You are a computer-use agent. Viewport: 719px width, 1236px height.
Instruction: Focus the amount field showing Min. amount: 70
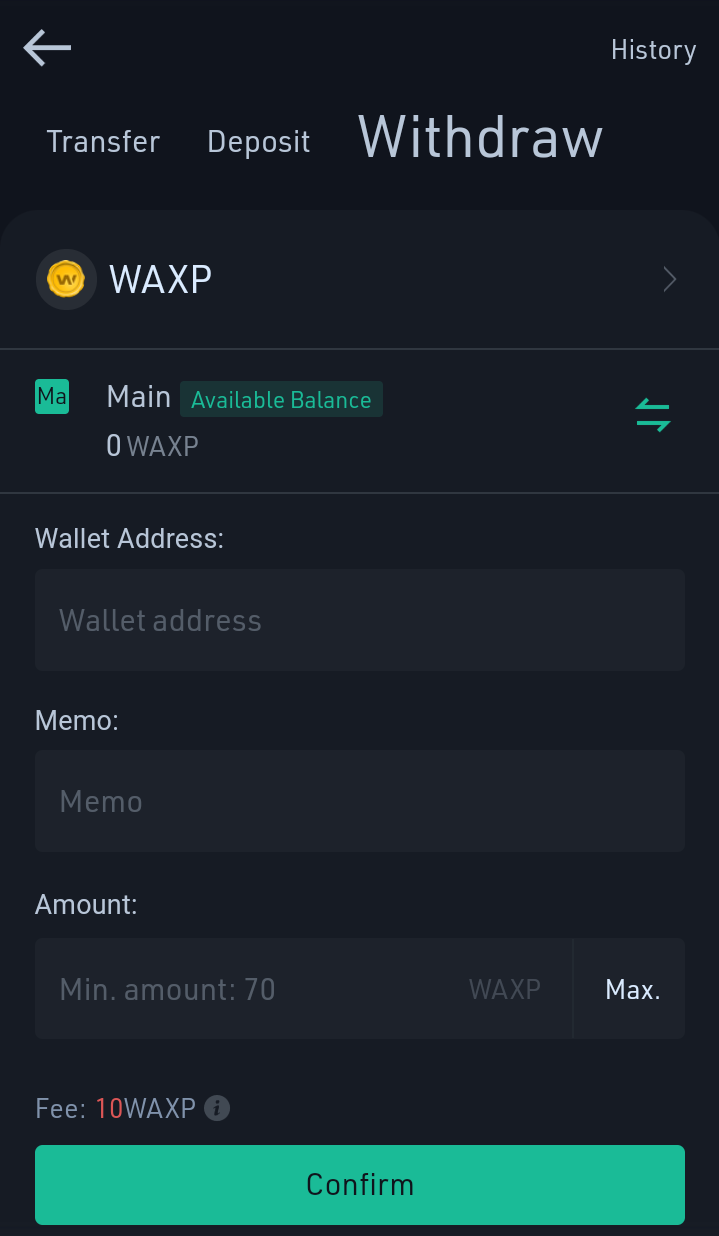(x=303, y=989)
